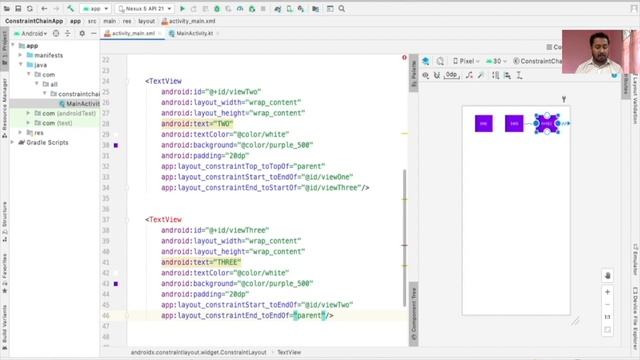The image size is (640, 360).
Task: Open the Android project view dropdown
Action: click(31, 33)
